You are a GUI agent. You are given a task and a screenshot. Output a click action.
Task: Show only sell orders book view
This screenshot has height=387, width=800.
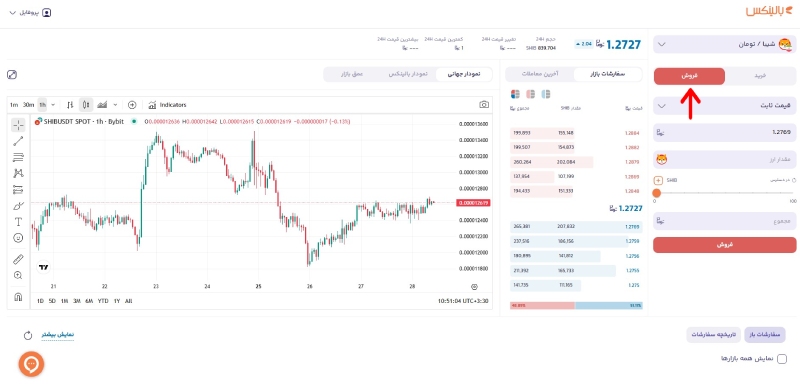coord(531,94)
